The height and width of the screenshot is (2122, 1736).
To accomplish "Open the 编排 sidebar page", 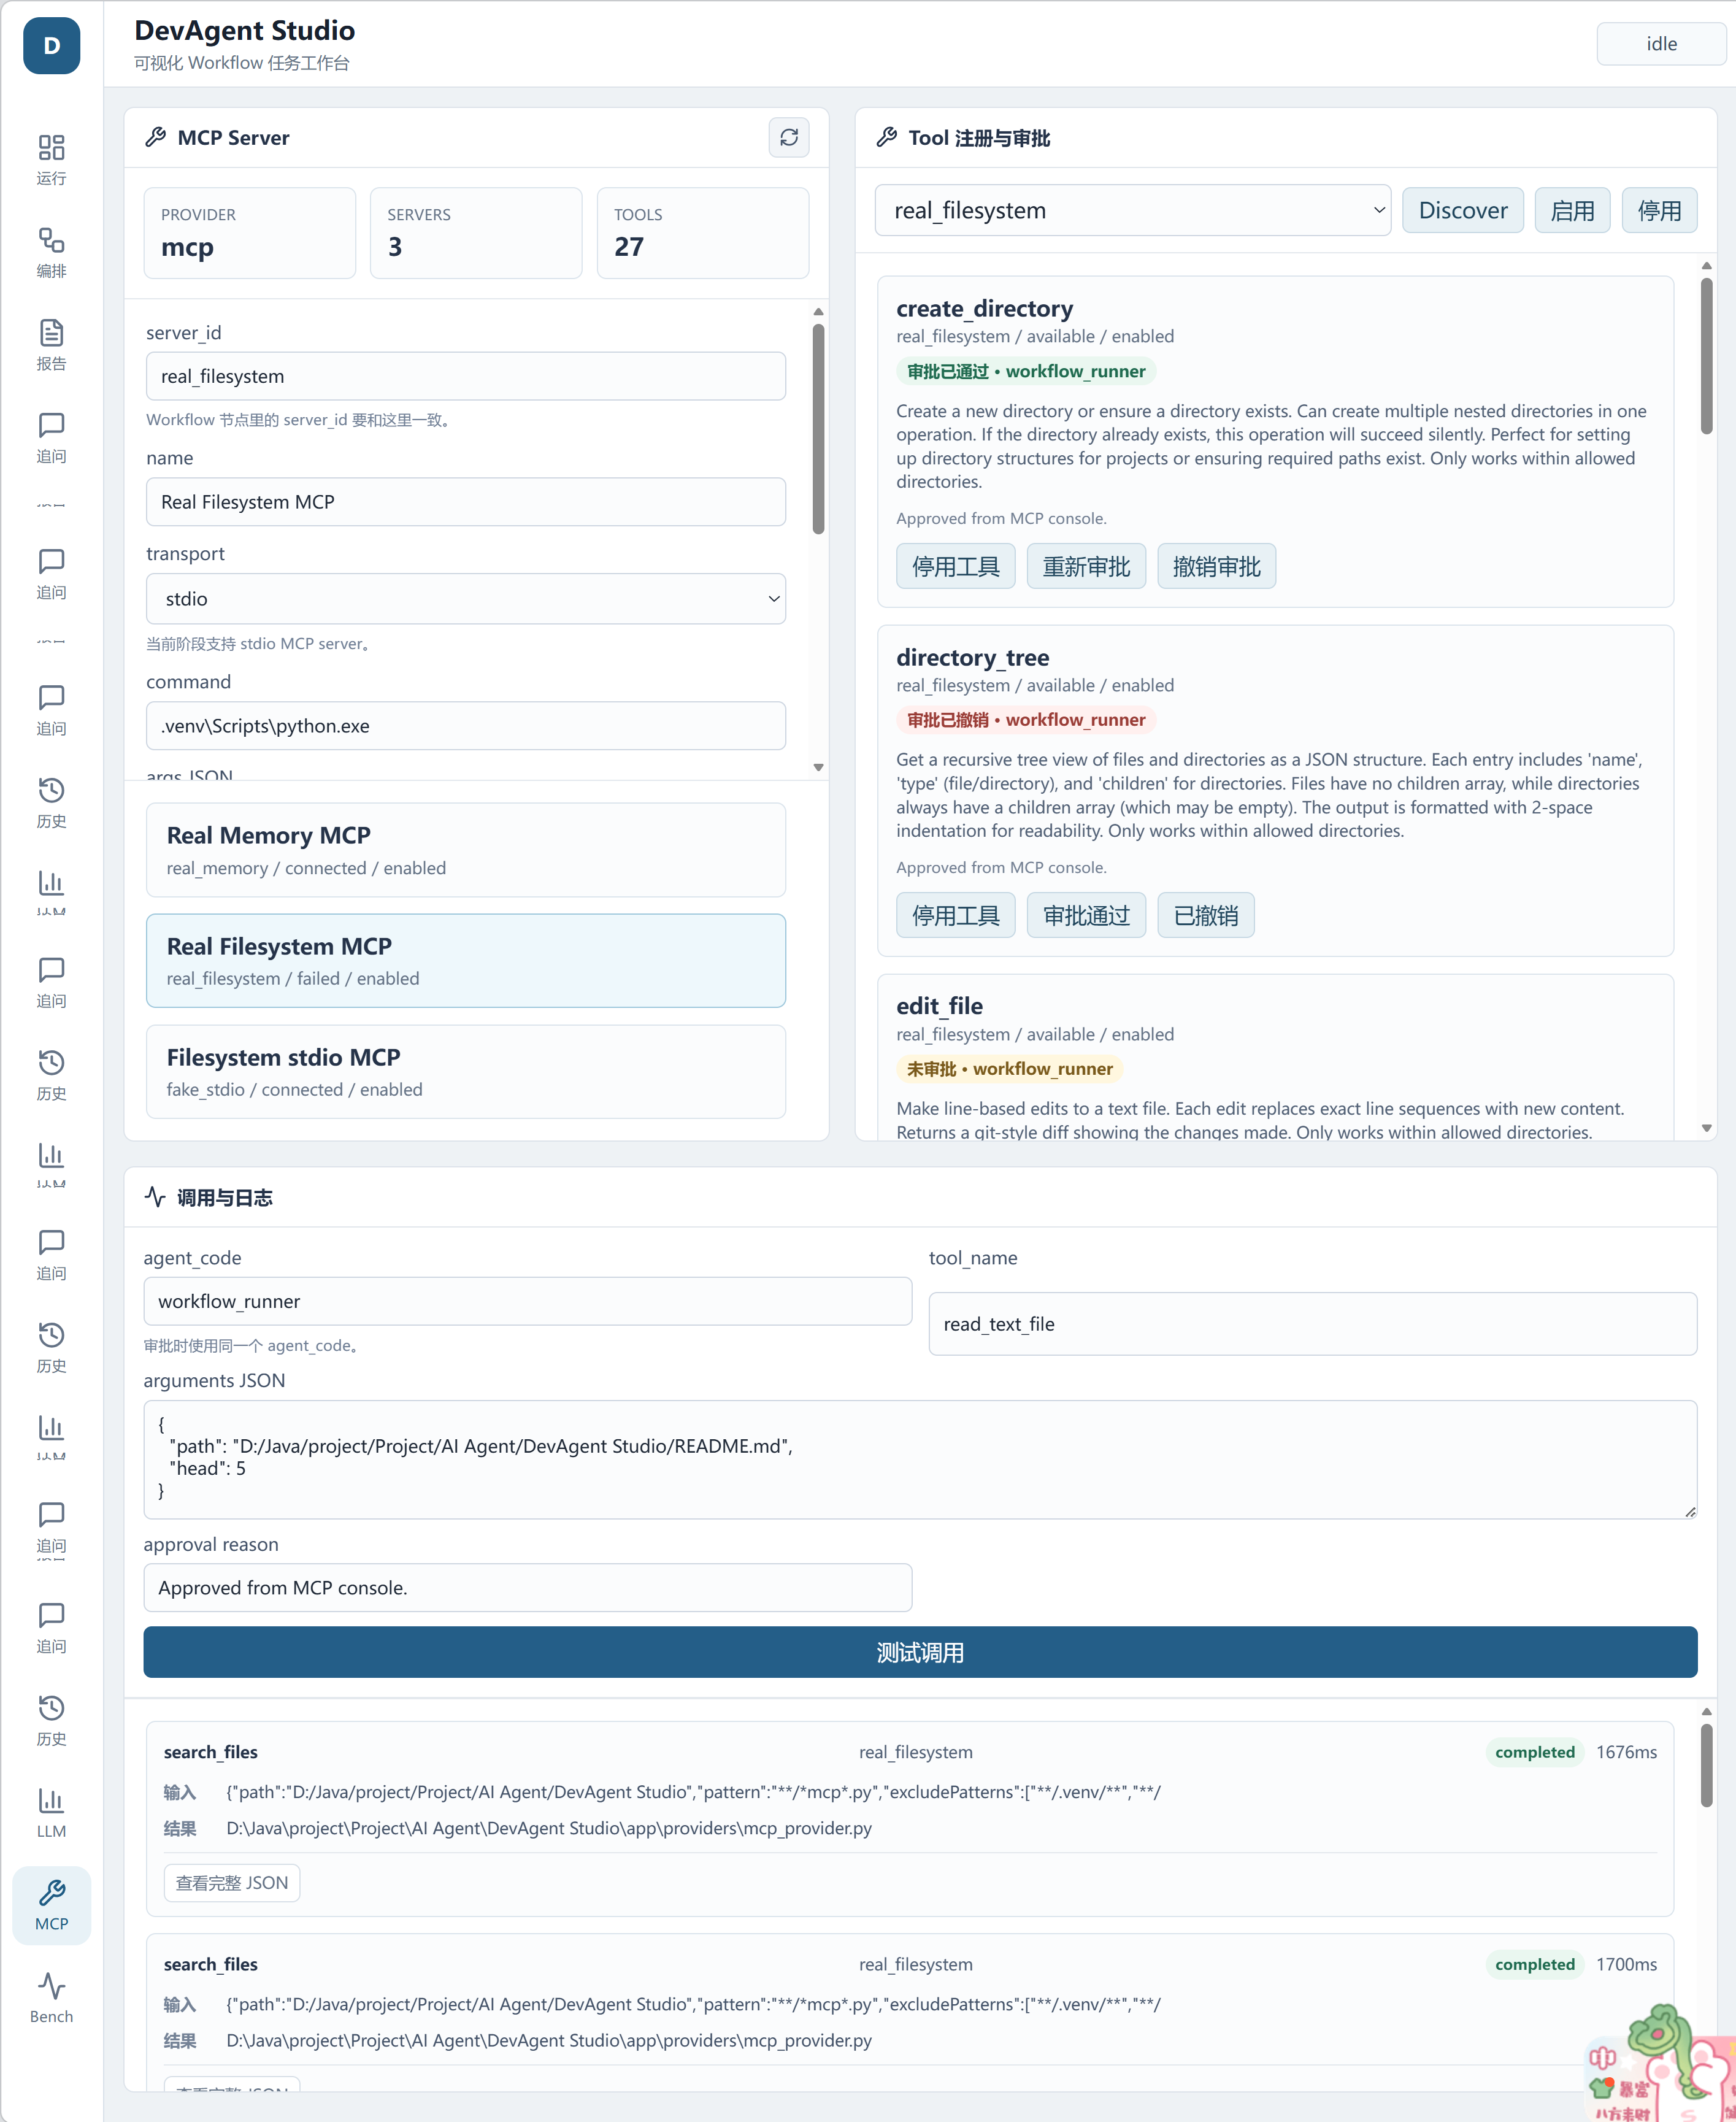I will coord(51,253).
